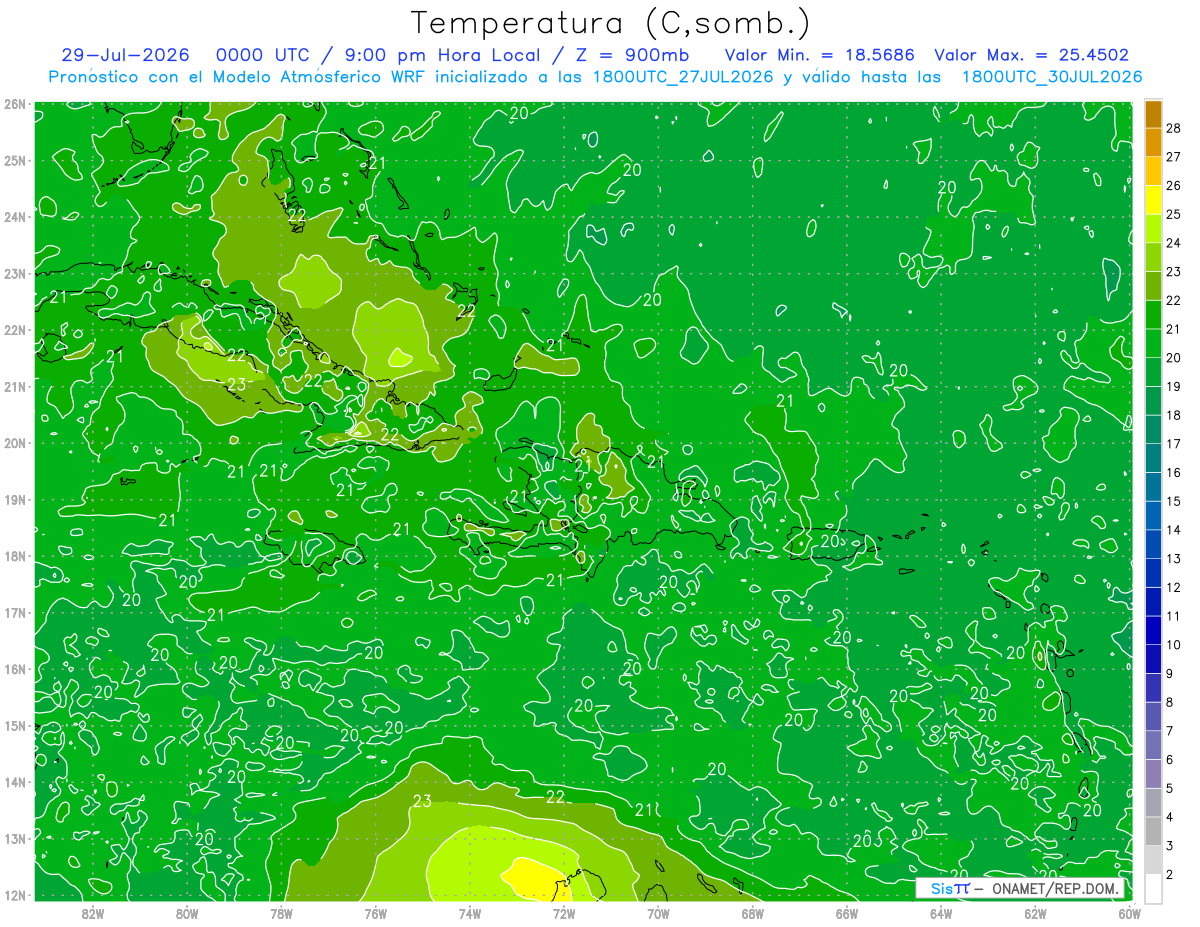Viewport: 1200px width, 927px height.
Task: Pick the dark blue colorbar swatch between 10 and 11
Action: pos(1153,630)
